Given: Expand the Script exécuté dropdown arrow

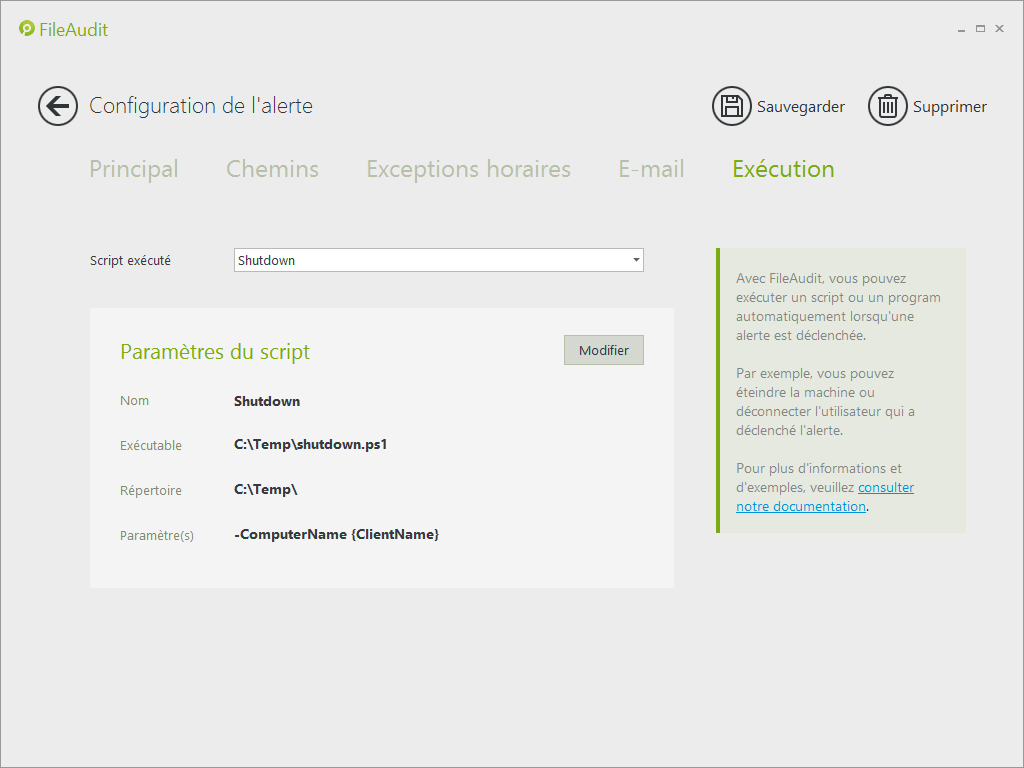Looking at the screenshot, I should tap(636, 260).
